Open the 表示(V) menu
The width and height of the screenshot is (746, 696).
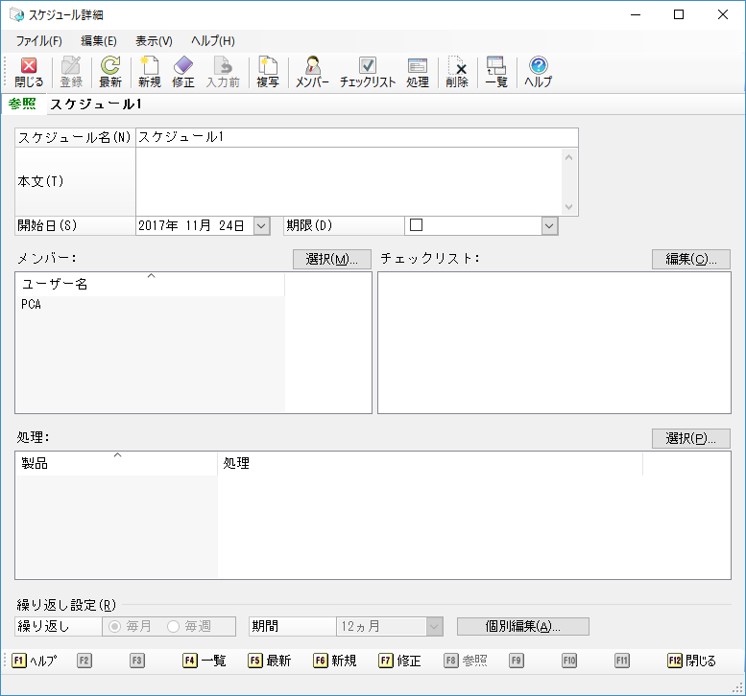point(154,41)
